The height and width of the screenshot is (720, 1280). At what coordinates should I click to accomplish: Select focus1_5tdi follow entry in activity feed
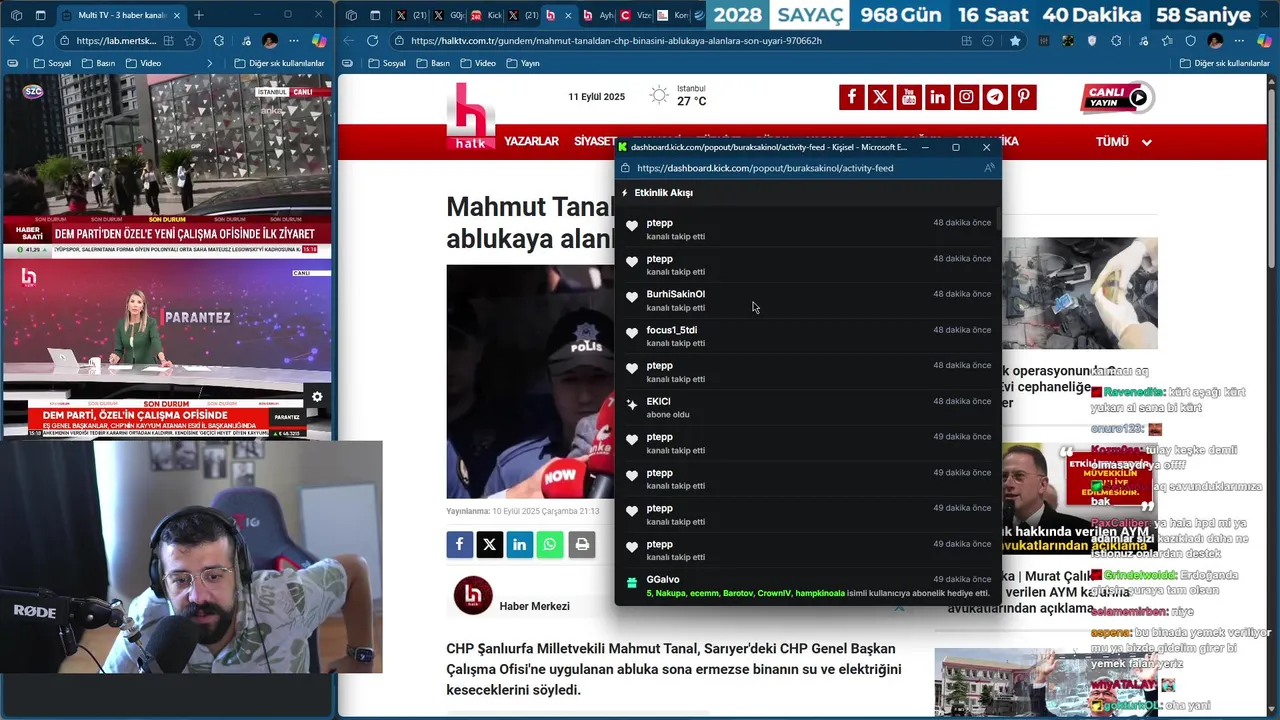coord(808,336)
